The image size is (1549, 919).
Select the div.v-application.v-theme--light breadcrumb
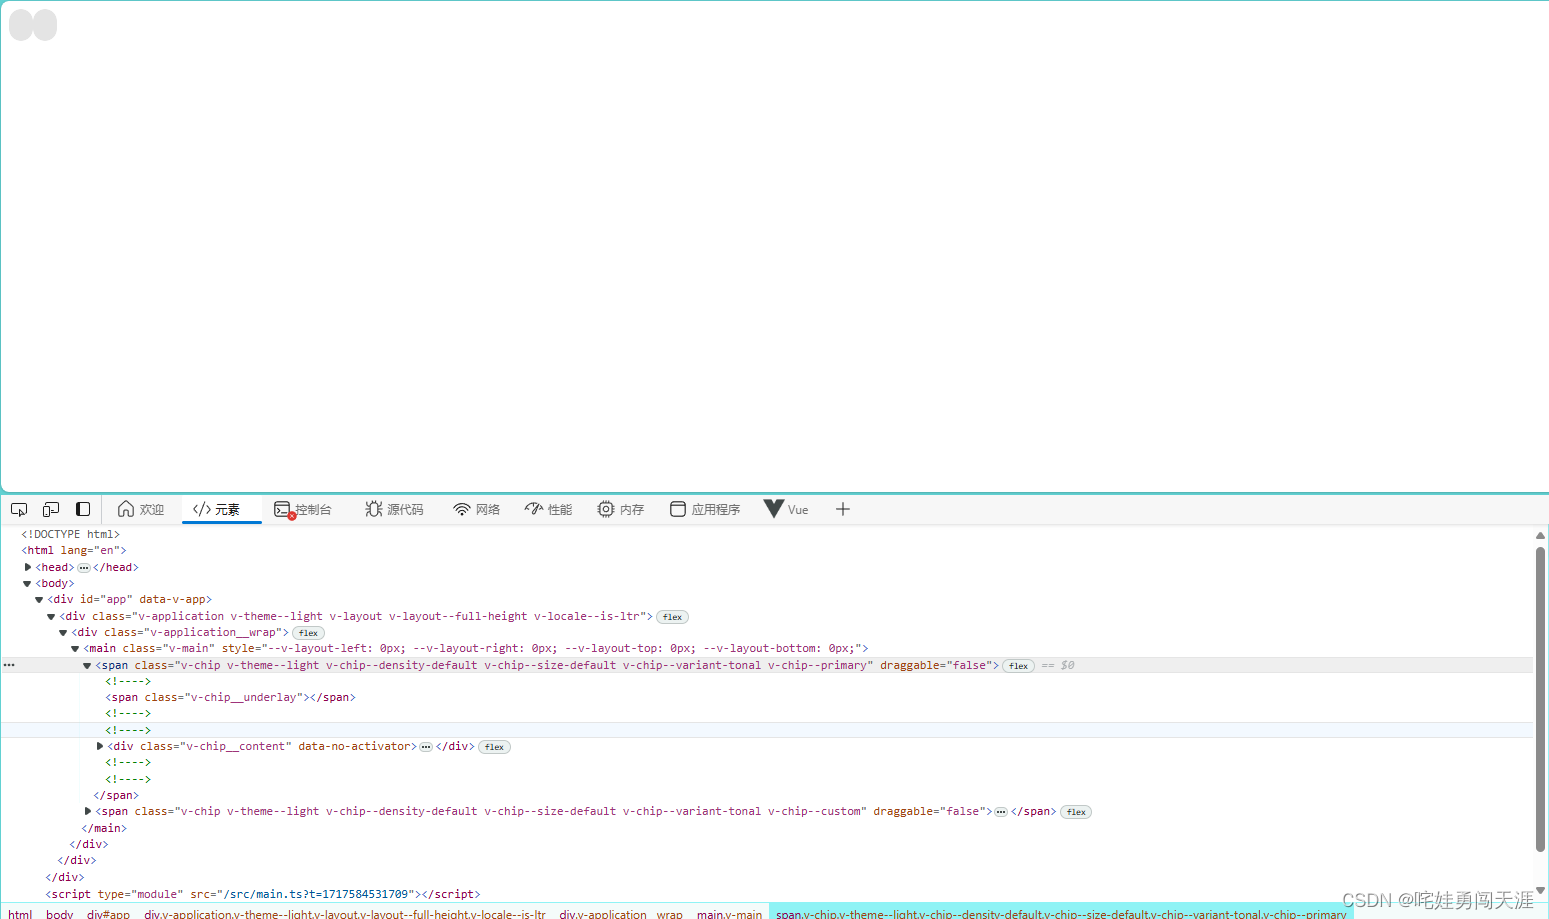click(x=345, y=913)
